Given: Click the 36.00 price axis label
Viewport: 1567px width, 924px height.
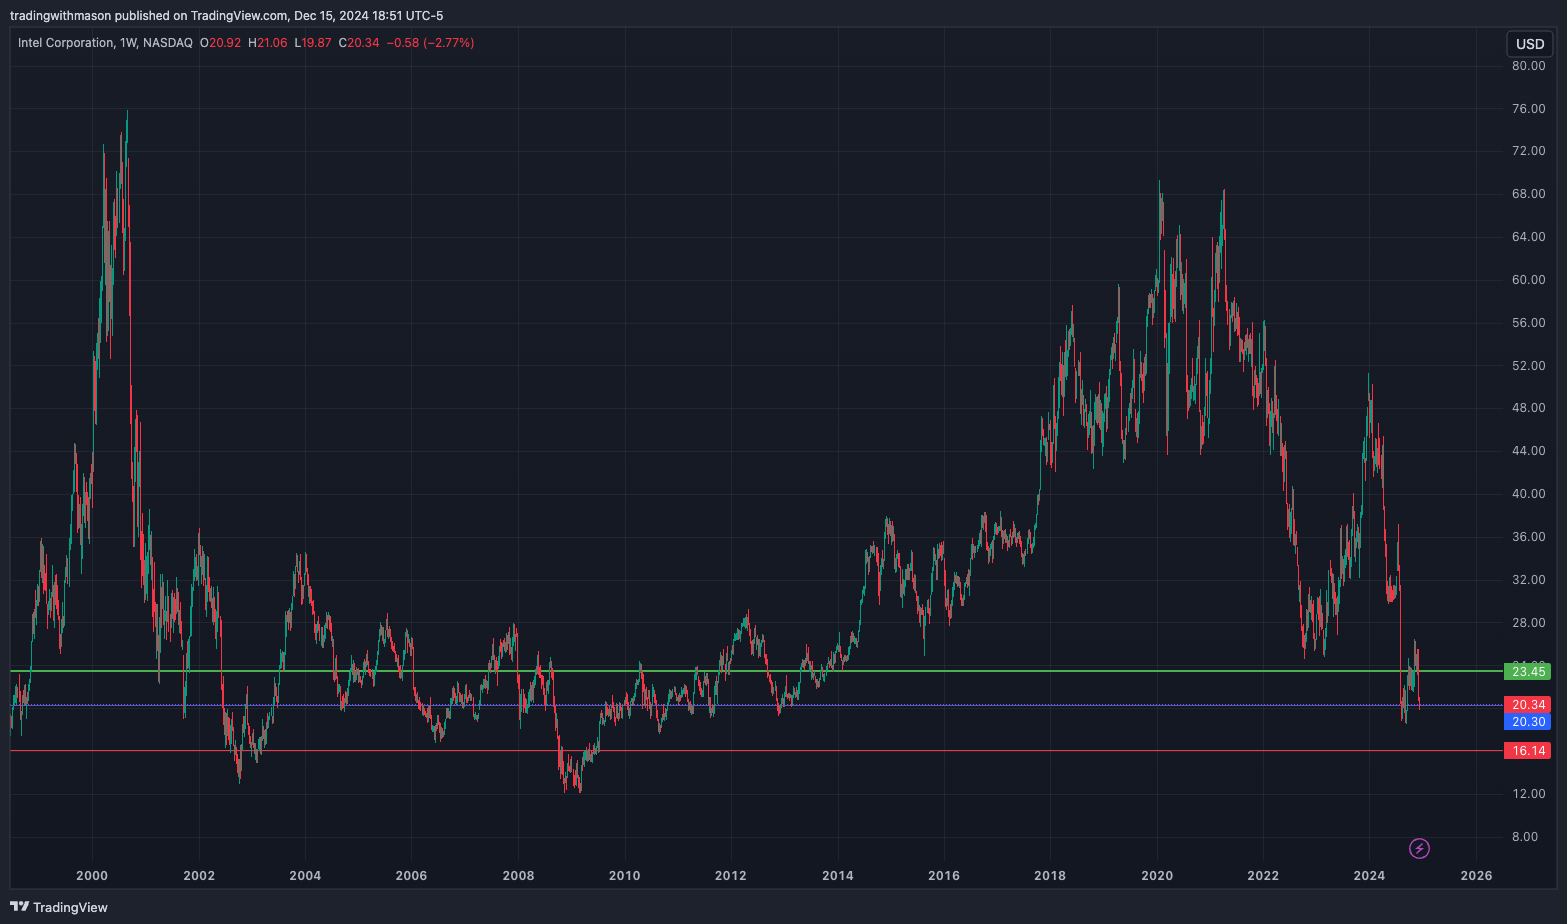Looking at the screenshot, I should [1528, 537].
